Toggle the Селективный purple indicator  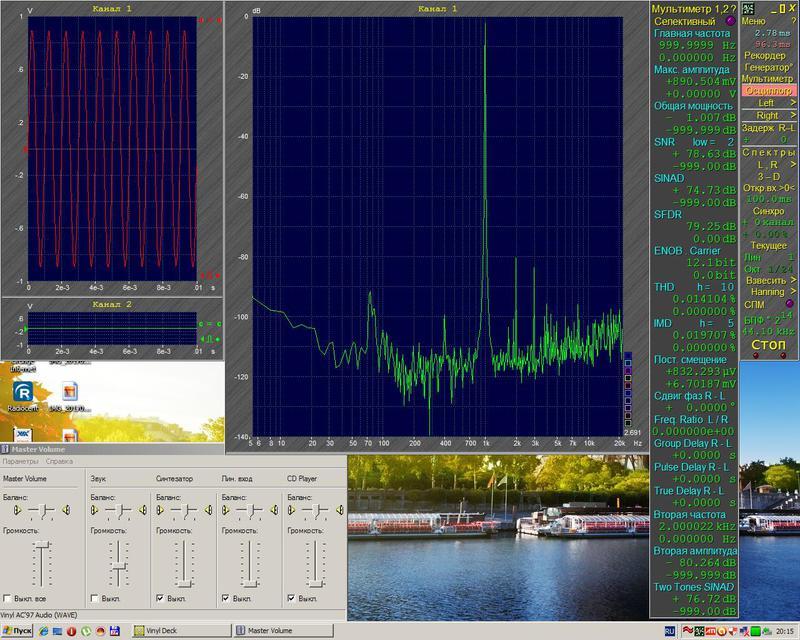point(731,21)
